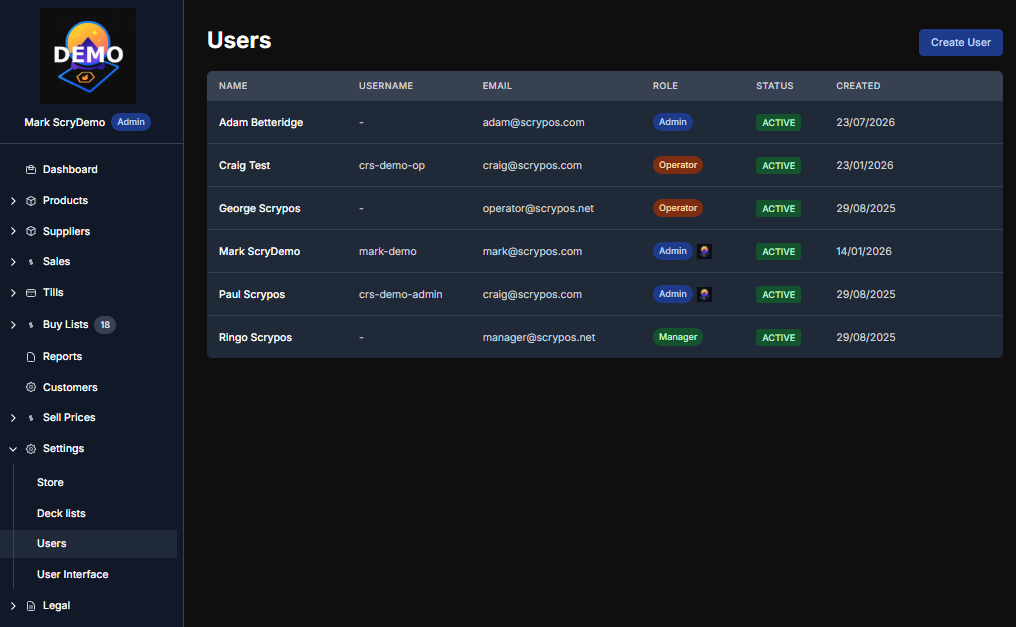Expand the Sales menu chevron
1016x627 pixels.
click(x=13, y=262)
